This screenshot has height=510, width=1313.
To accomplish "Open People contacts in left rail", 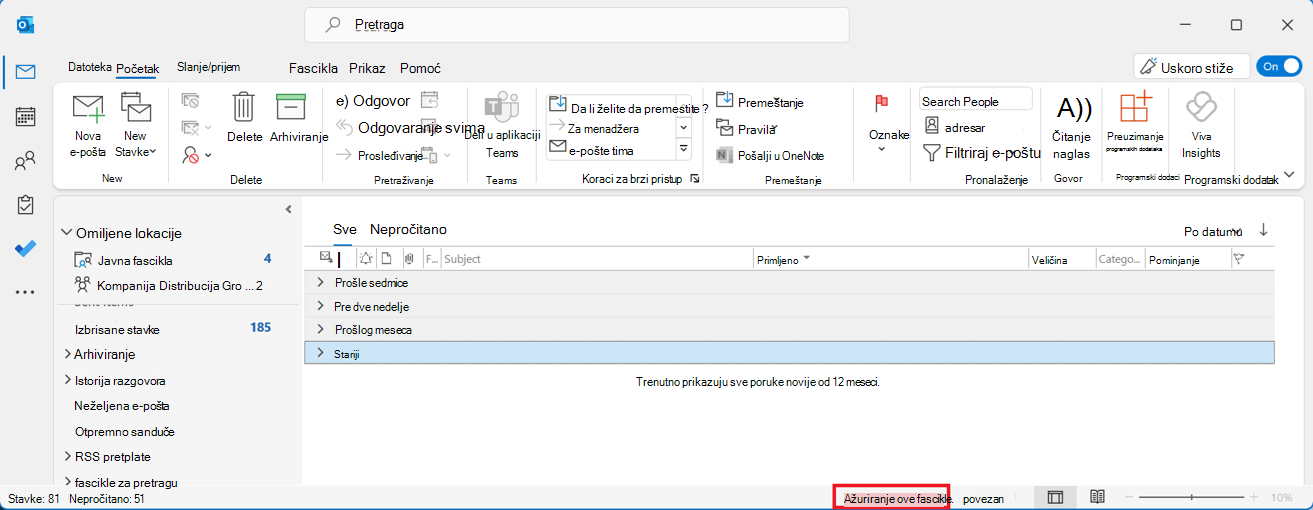I will pyautogui.click(x=25, y=161).
